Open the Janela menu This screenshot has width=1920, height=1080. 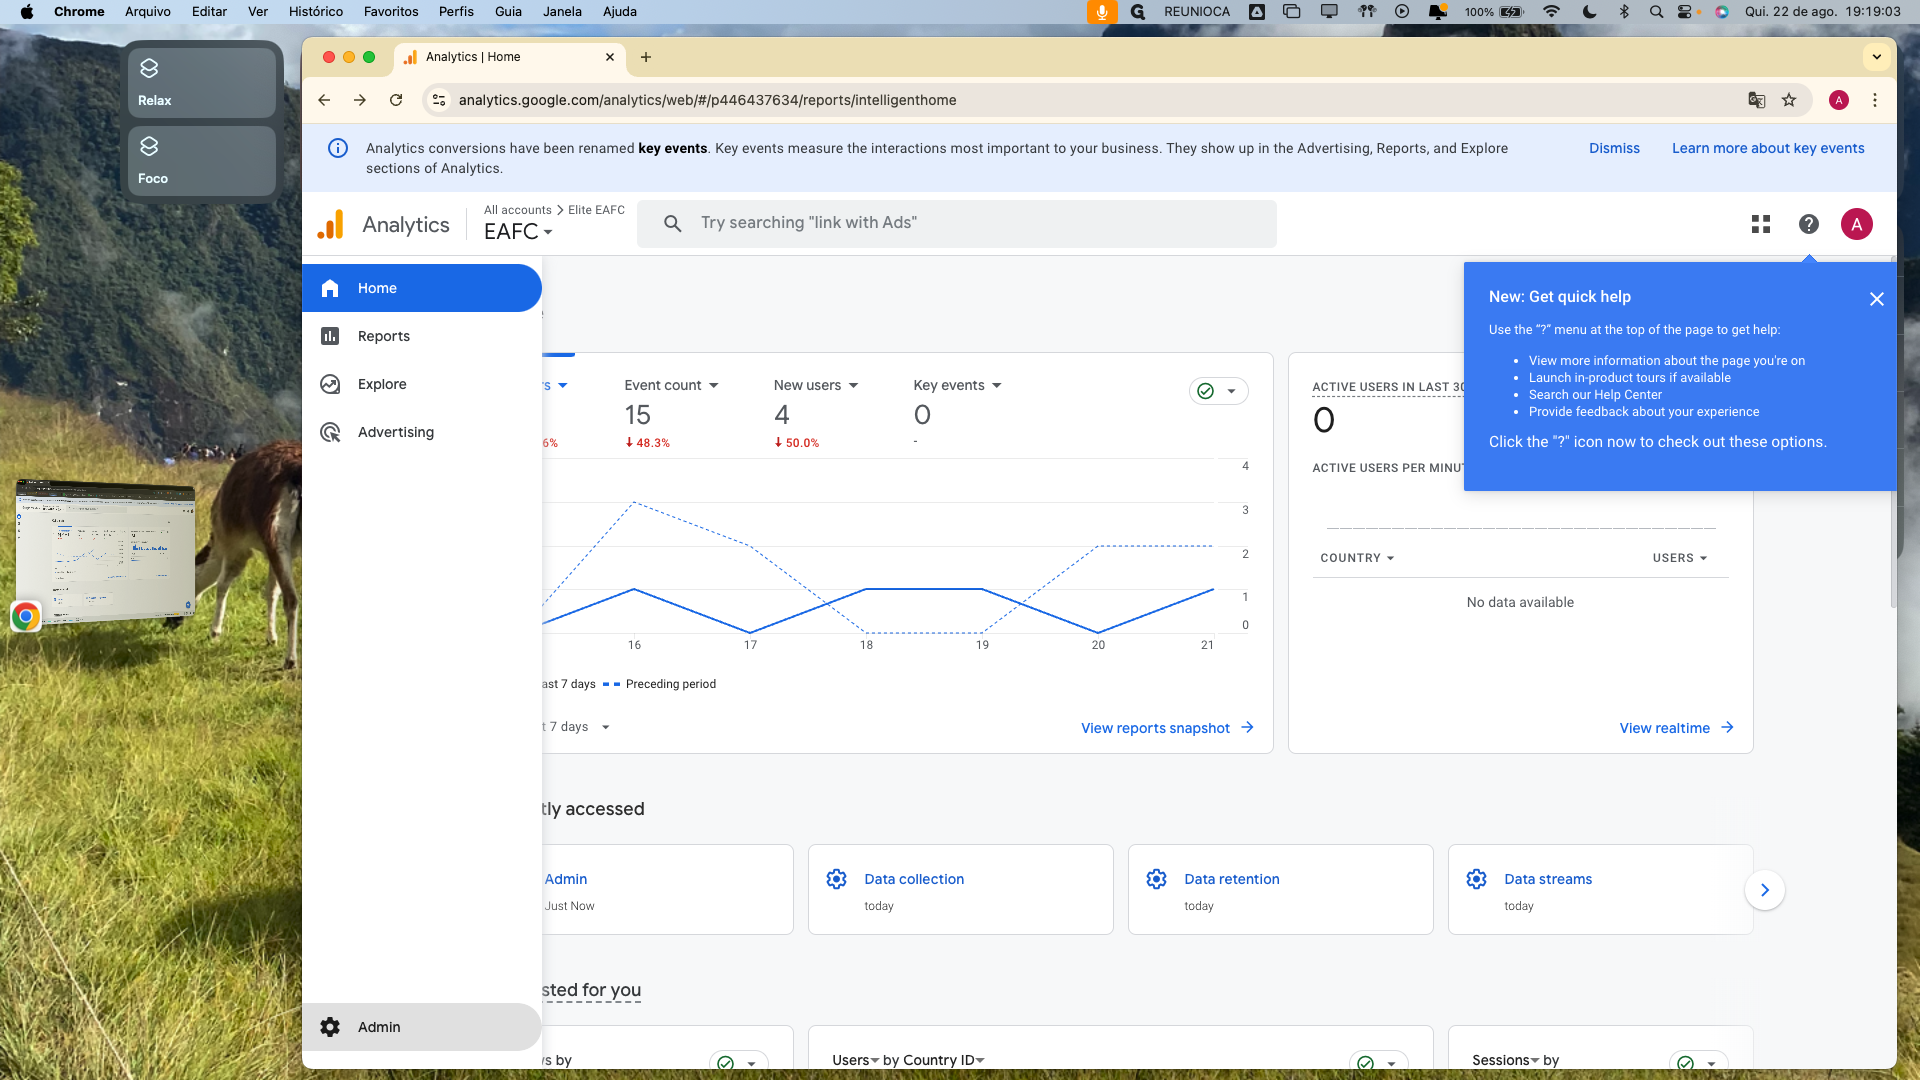pyautogui.click(x=562, y=12)
